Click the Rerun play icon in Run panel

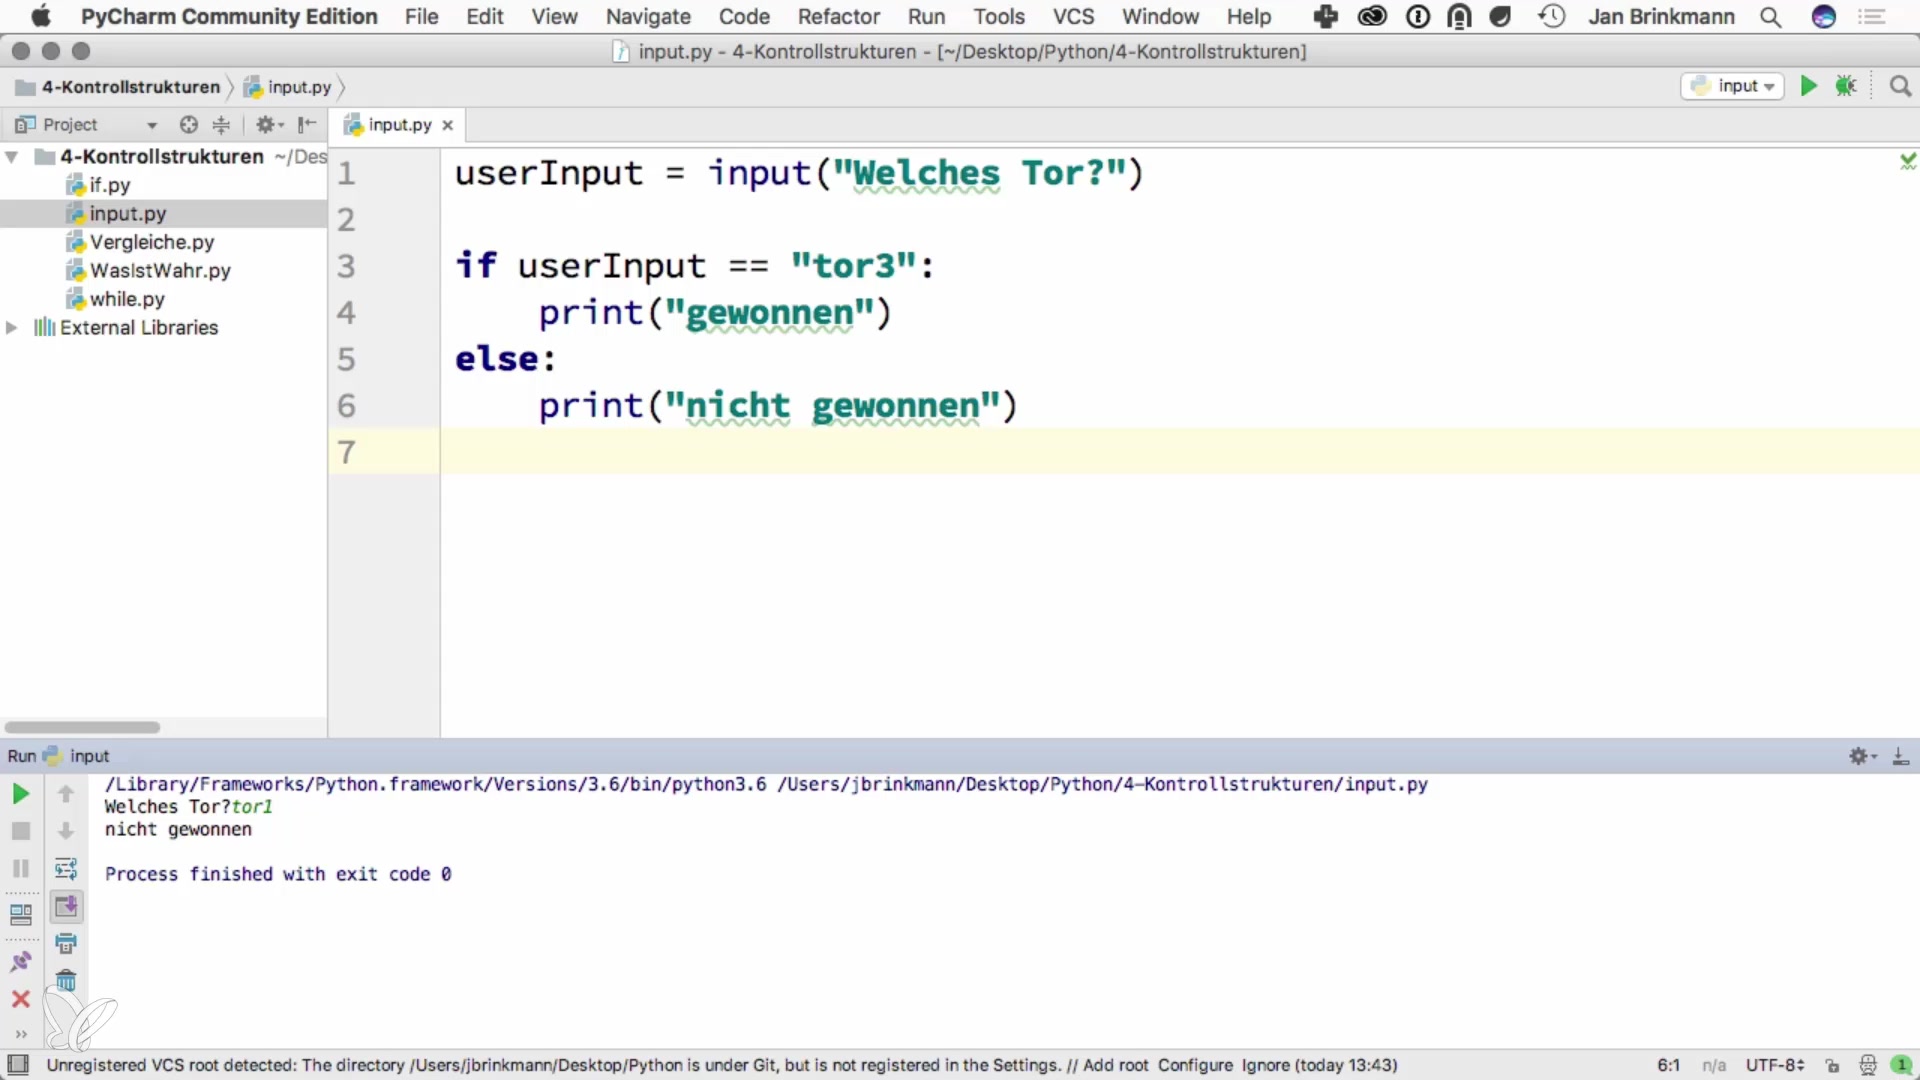[20, 794]
